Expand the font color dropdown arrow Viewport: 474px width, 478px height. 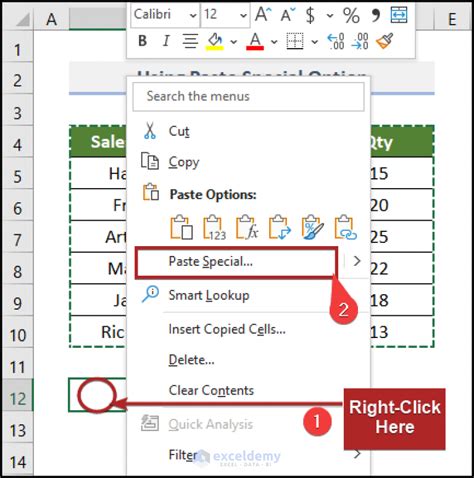pos(274,42)
